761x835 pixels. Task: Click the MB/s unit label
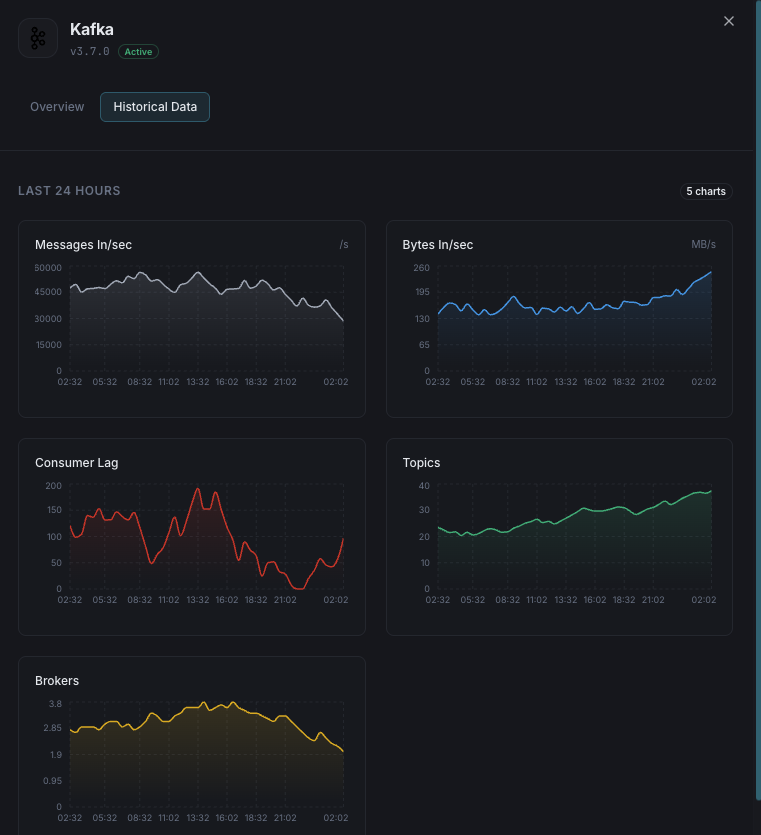coord(706,243)
